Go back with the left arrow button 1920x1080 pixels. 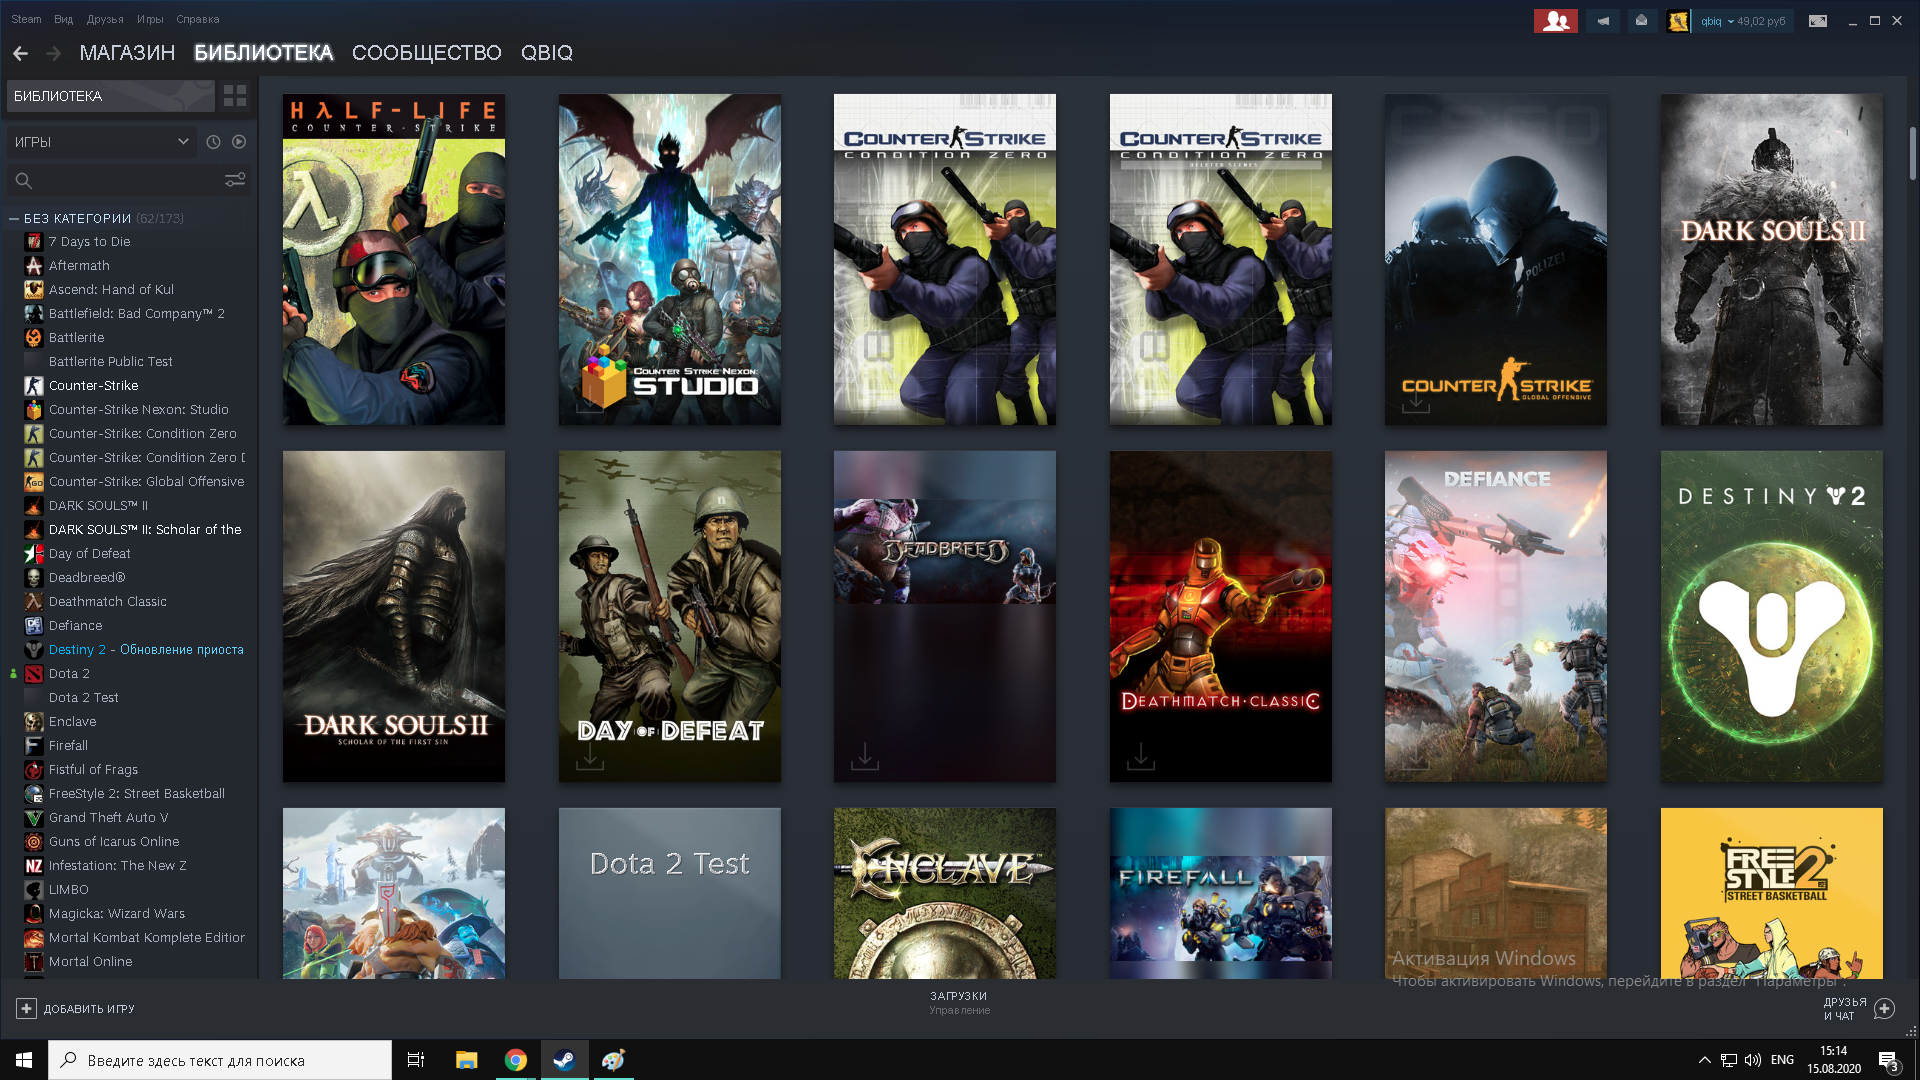(x=20, y=53)
